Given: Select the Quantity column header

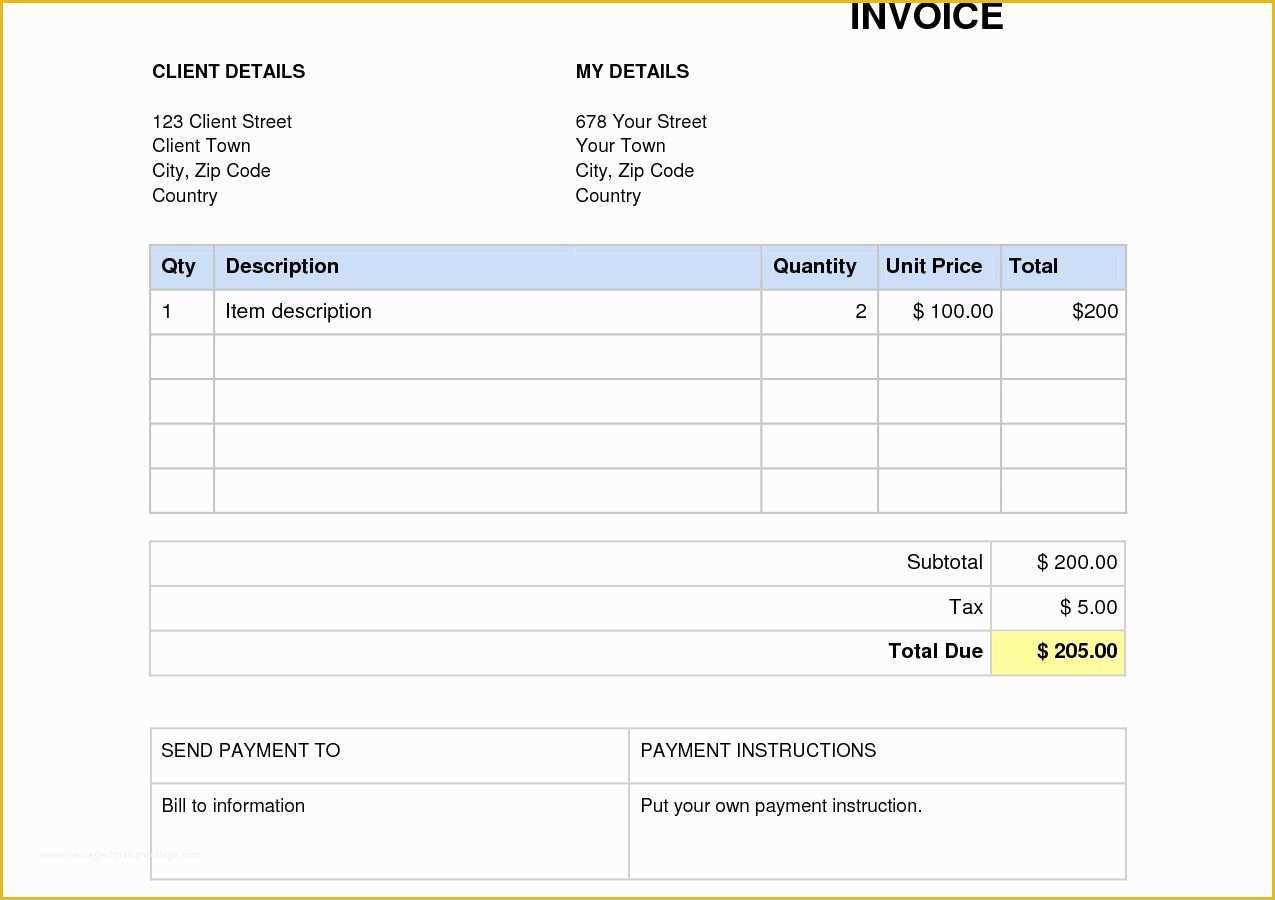Looking at the screenshot, I should tap(816, 266).
